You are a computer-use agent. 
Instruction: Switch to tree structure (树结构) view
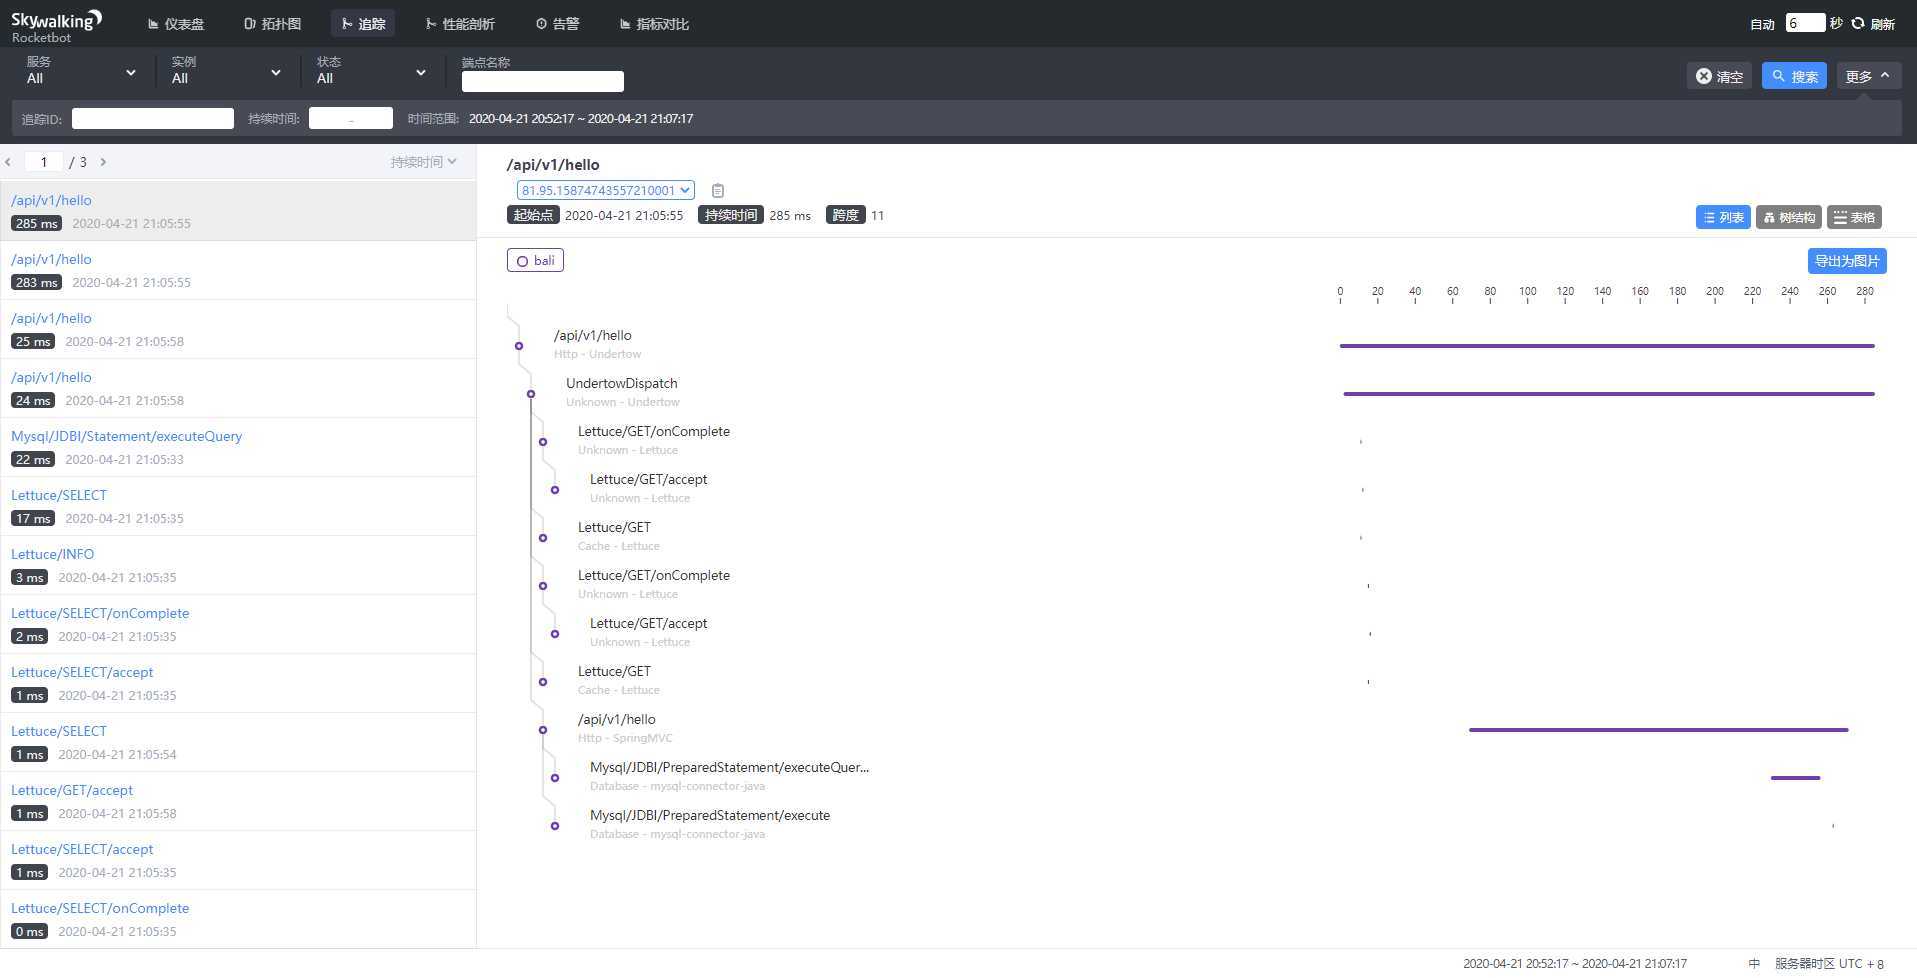click(1788, 217)
